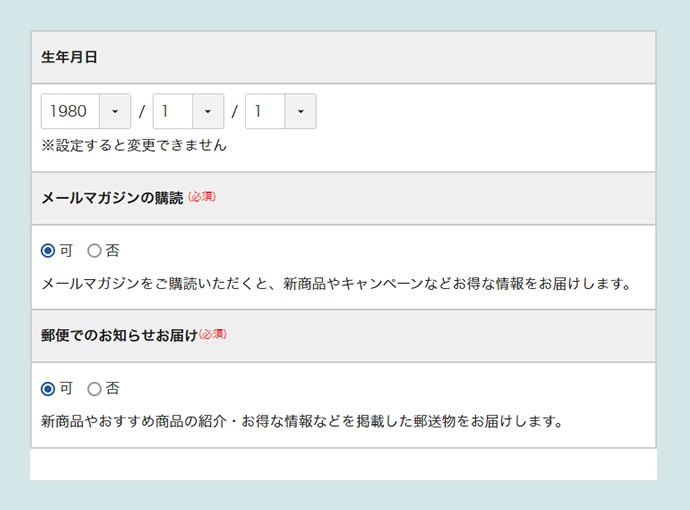Select 否 radio for メールマガジンの購読
This screenshot has width=690, height=510.
(x=95, y=250)
